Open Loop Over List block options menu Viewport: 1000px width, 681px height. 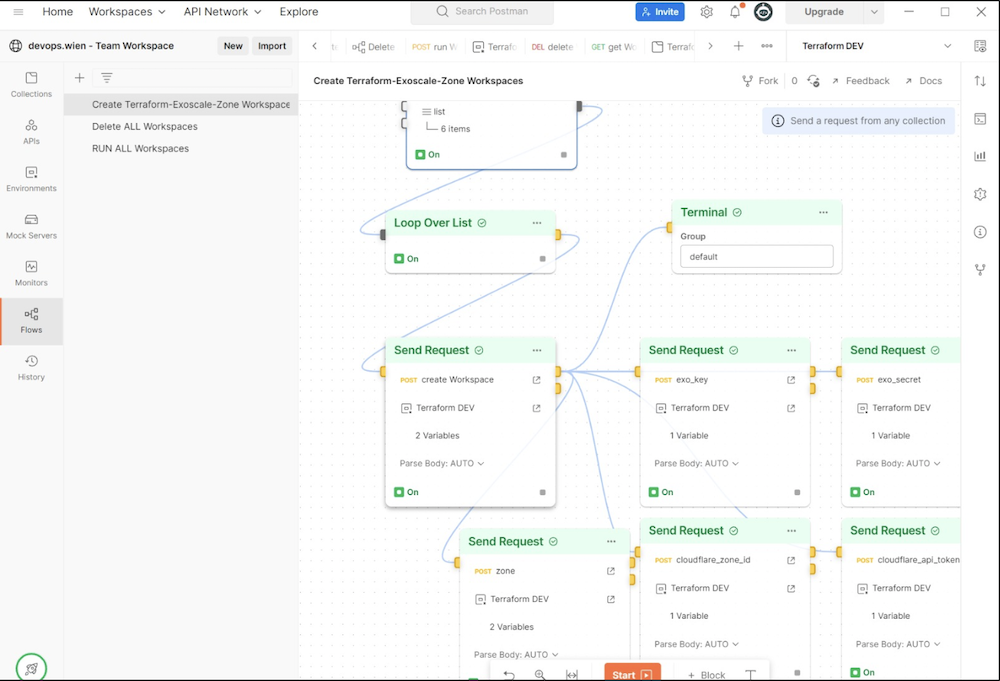pyautogui.click(x=537, y=223)
